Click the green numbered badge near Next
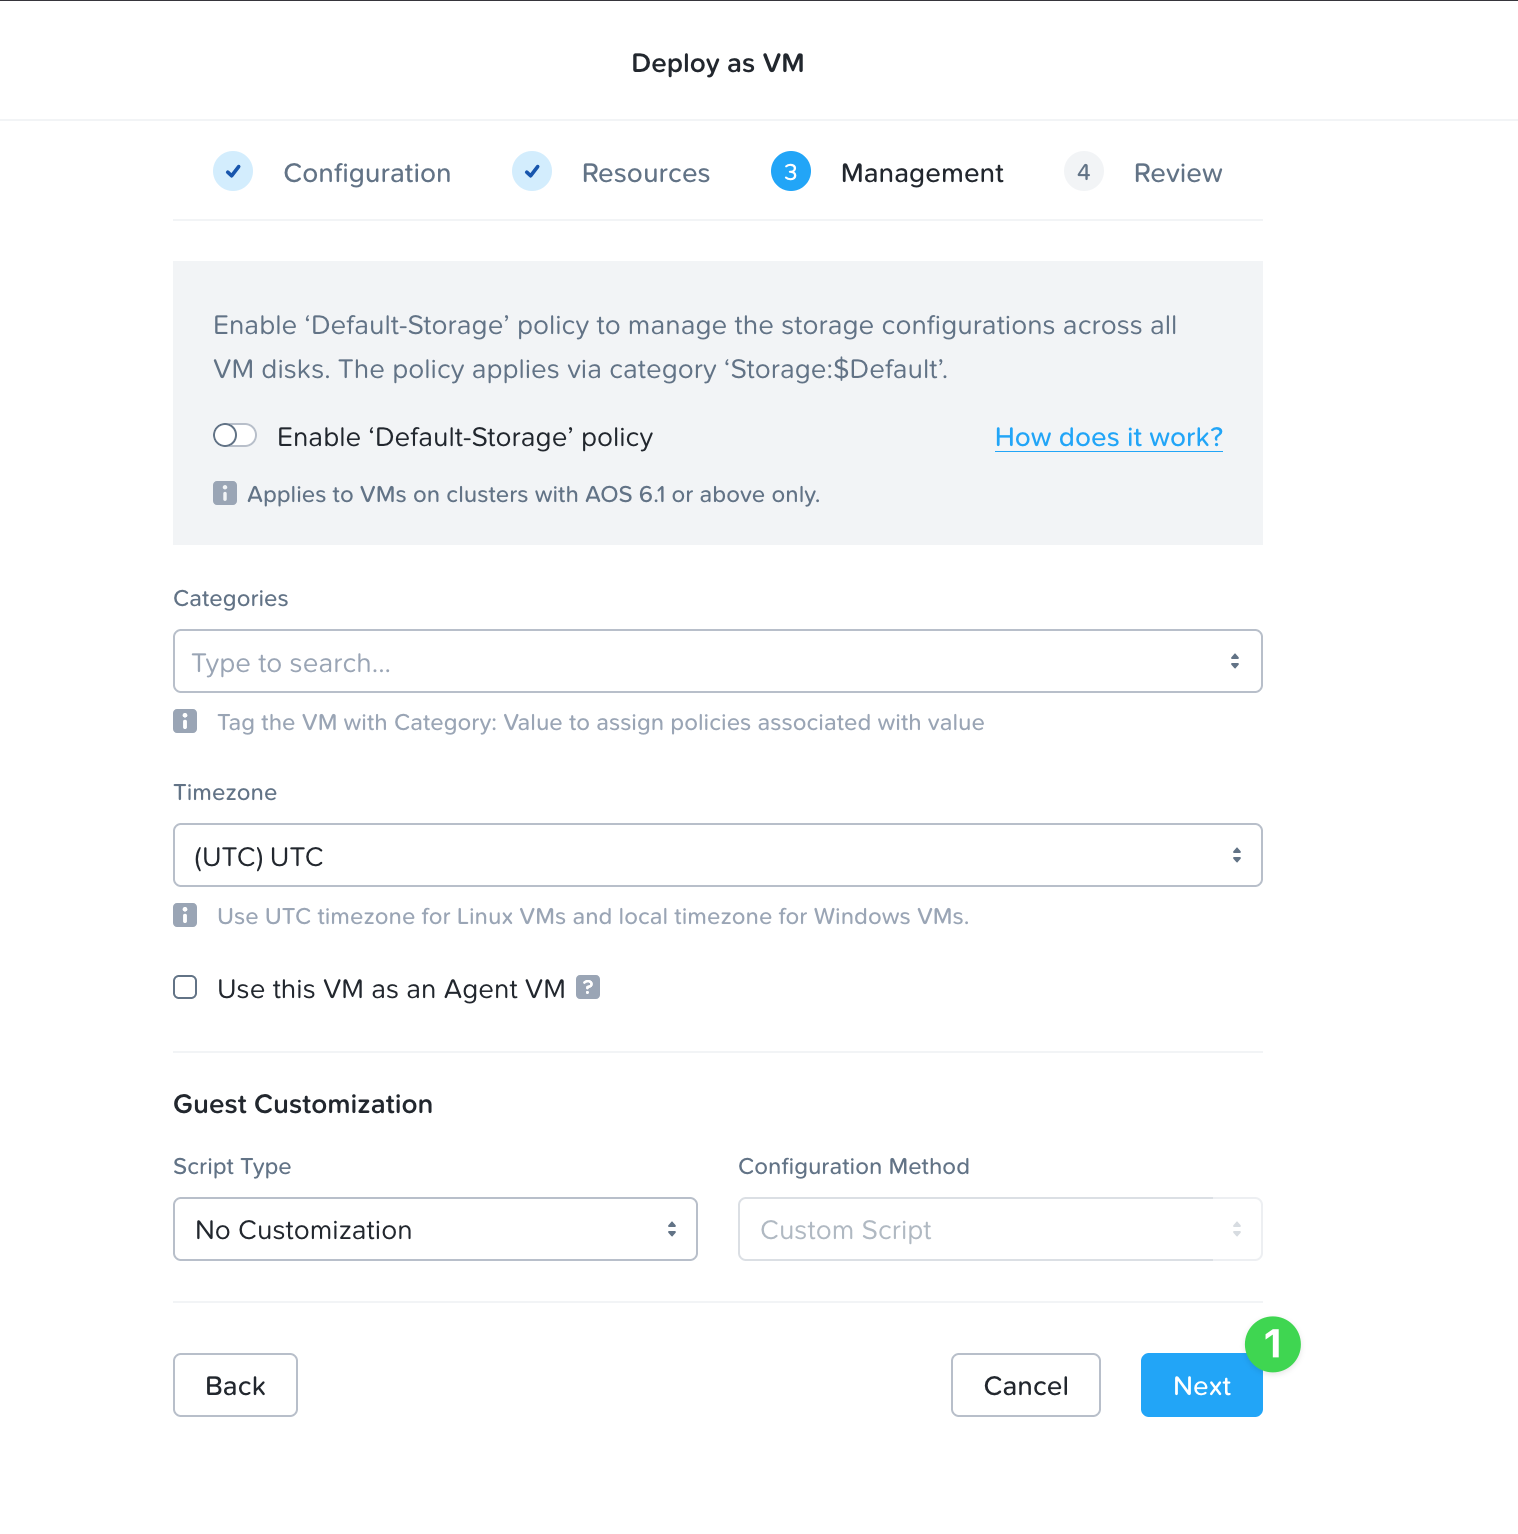1518x1534 pixels. coord(1273,1344)
